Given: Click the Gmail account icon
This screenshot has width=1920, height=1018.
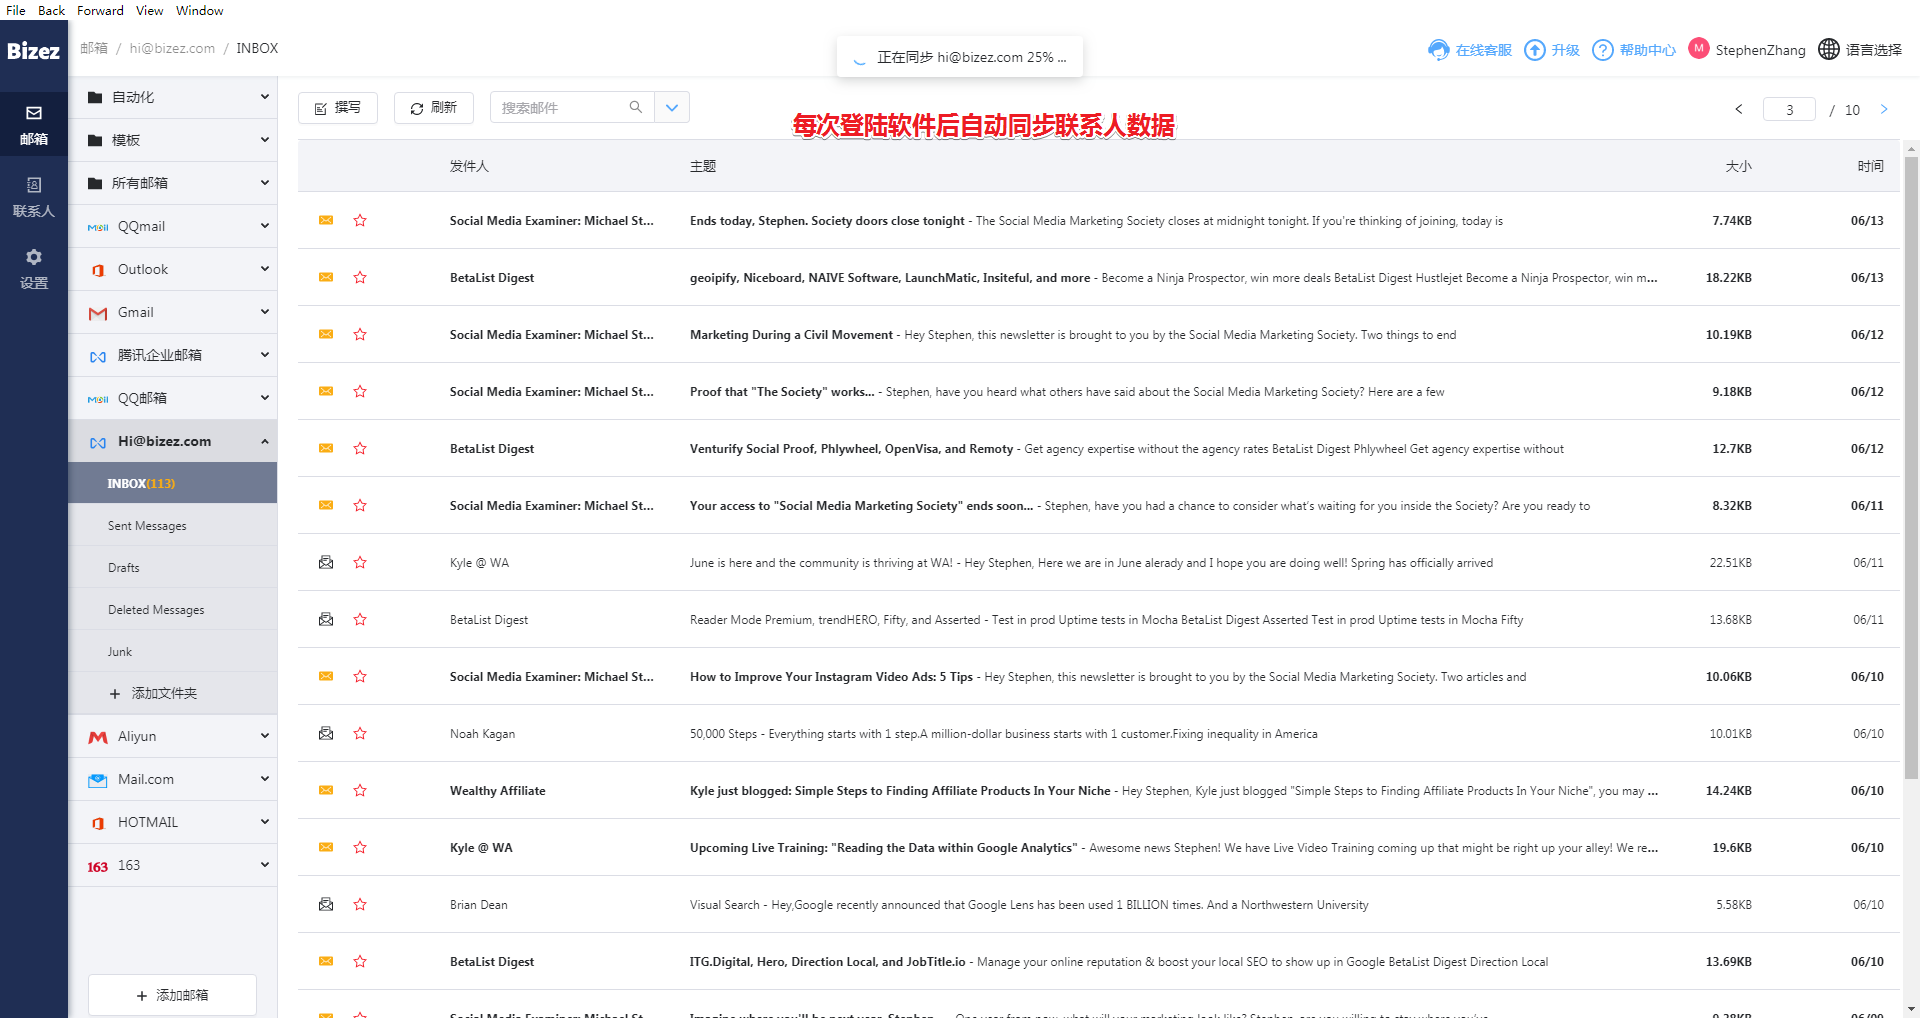Looking at the screenshot, I should coord(98,313).
